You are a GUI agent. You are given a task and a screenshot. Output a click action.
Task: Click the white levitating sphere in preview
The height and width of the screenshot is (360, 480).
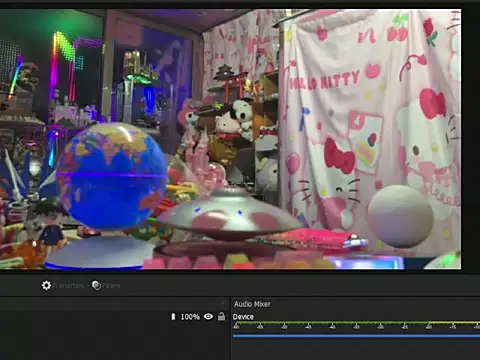point(401,216)
